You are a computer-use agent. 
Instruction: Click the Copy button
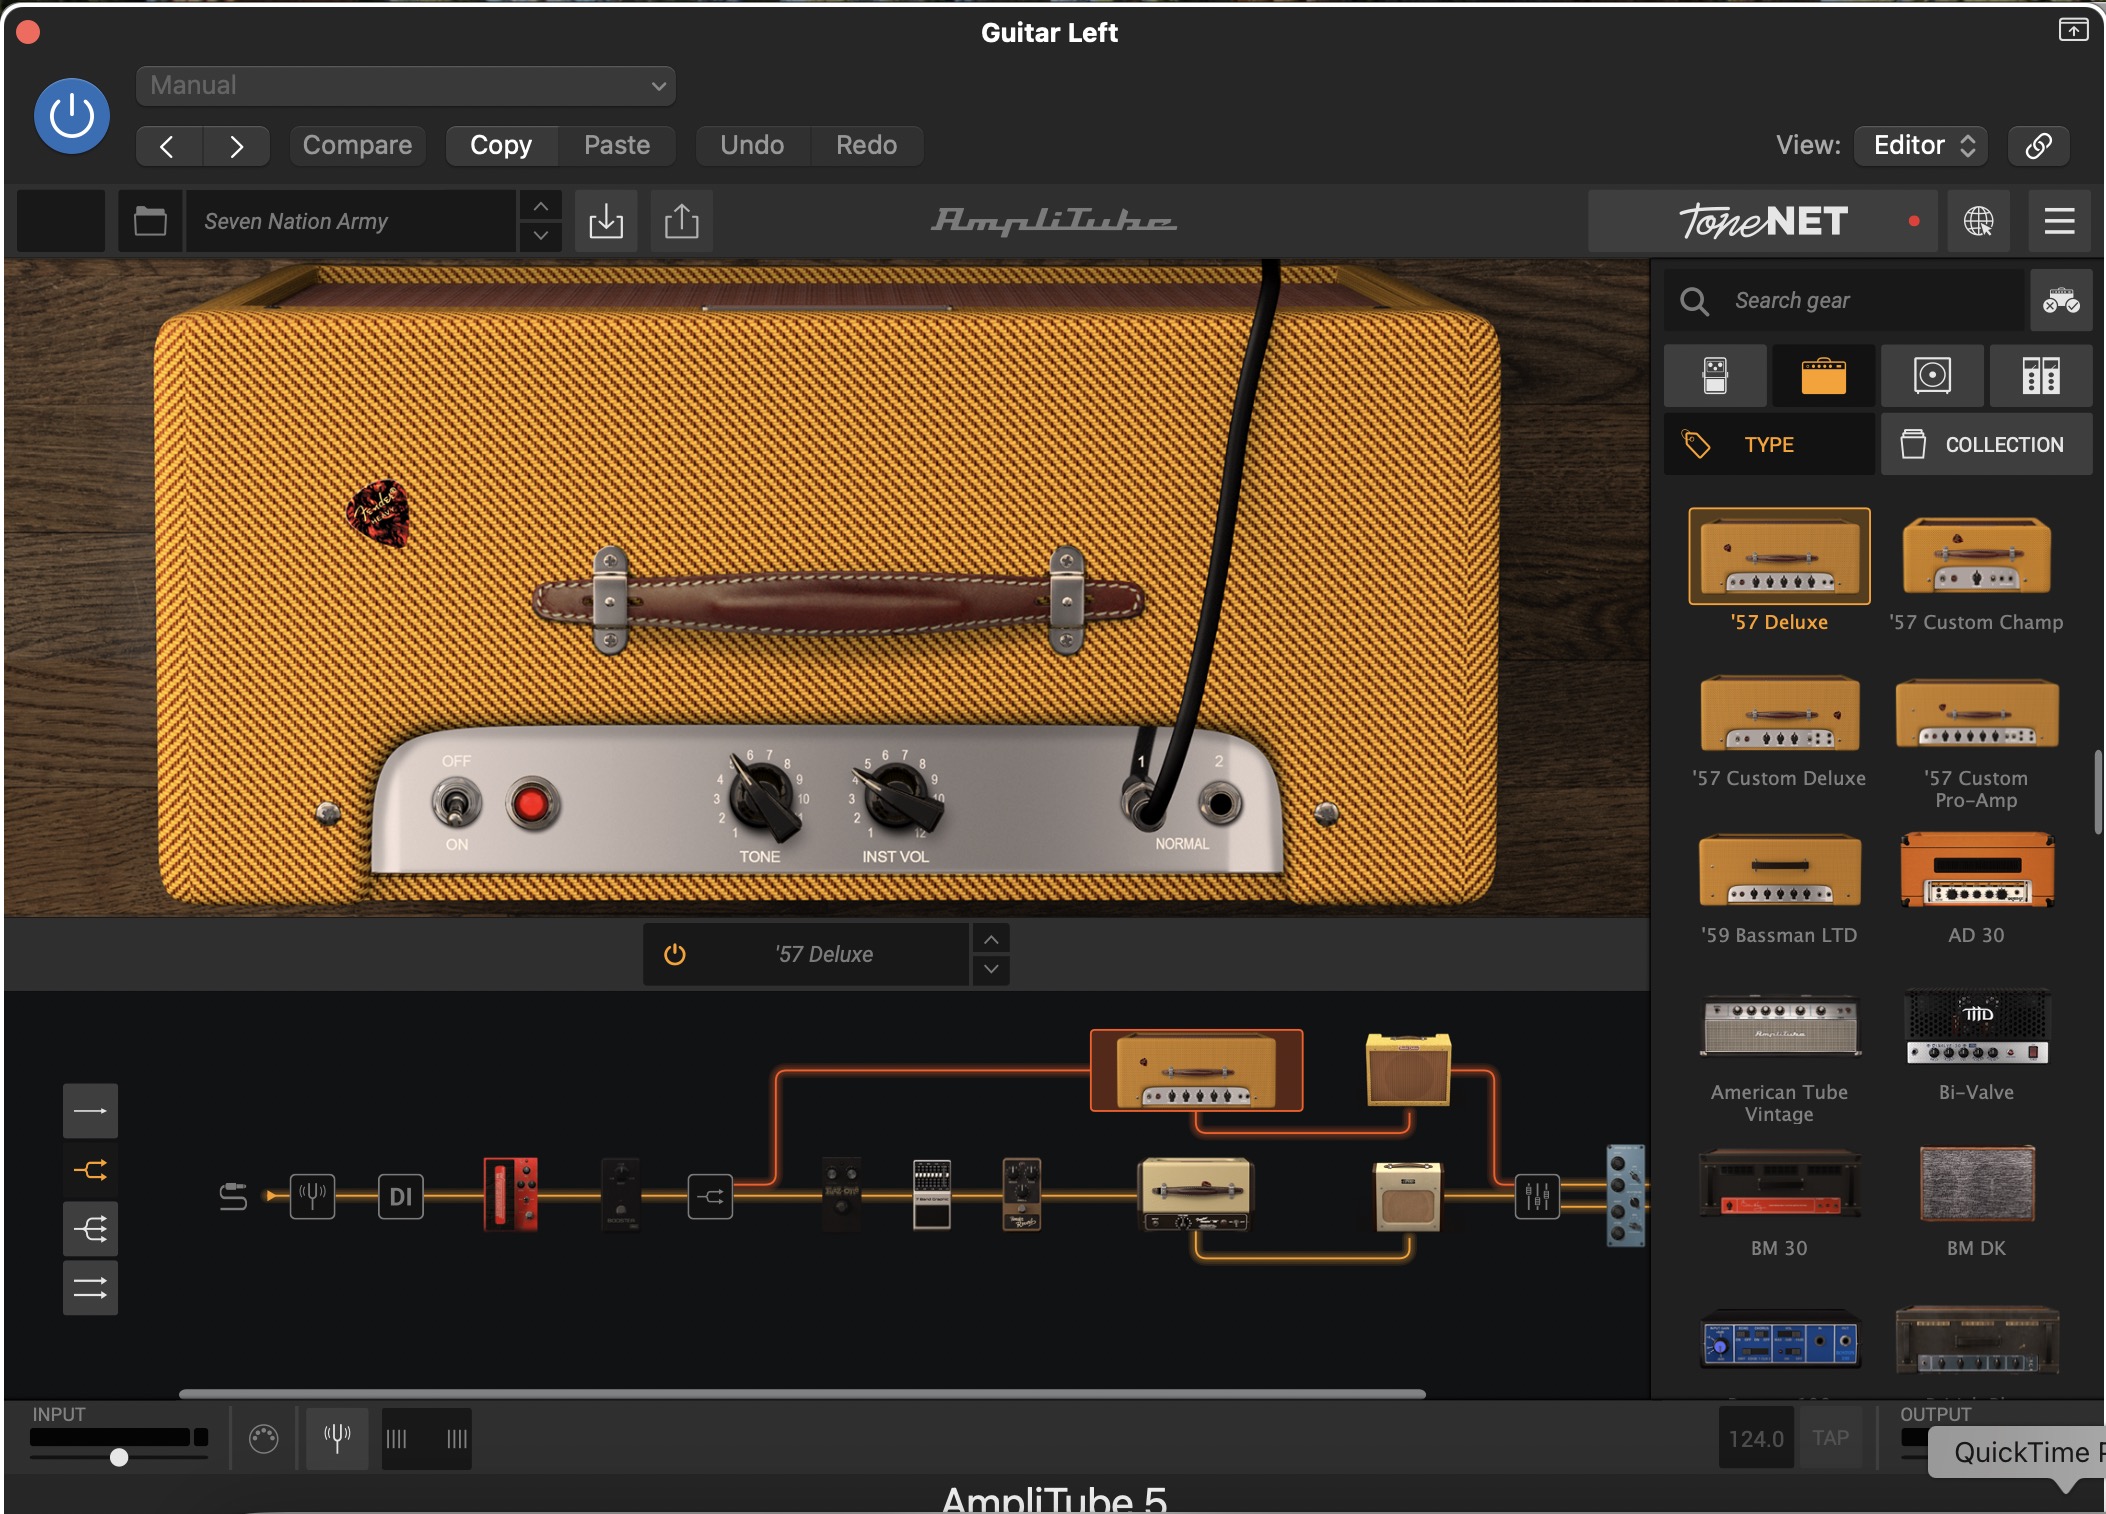point(501,146)
